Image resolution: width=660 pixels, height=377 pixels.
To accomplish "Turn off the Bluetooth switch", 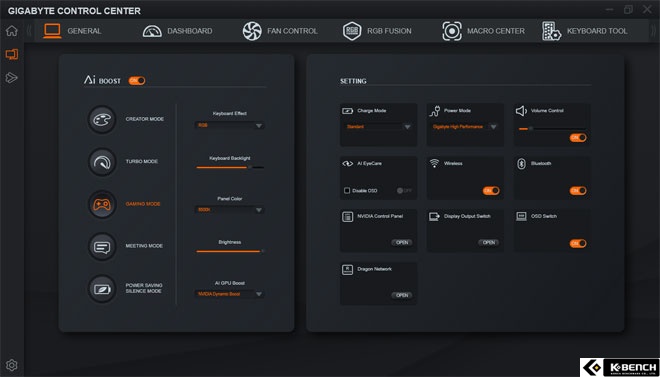I will tap(578, 191).
